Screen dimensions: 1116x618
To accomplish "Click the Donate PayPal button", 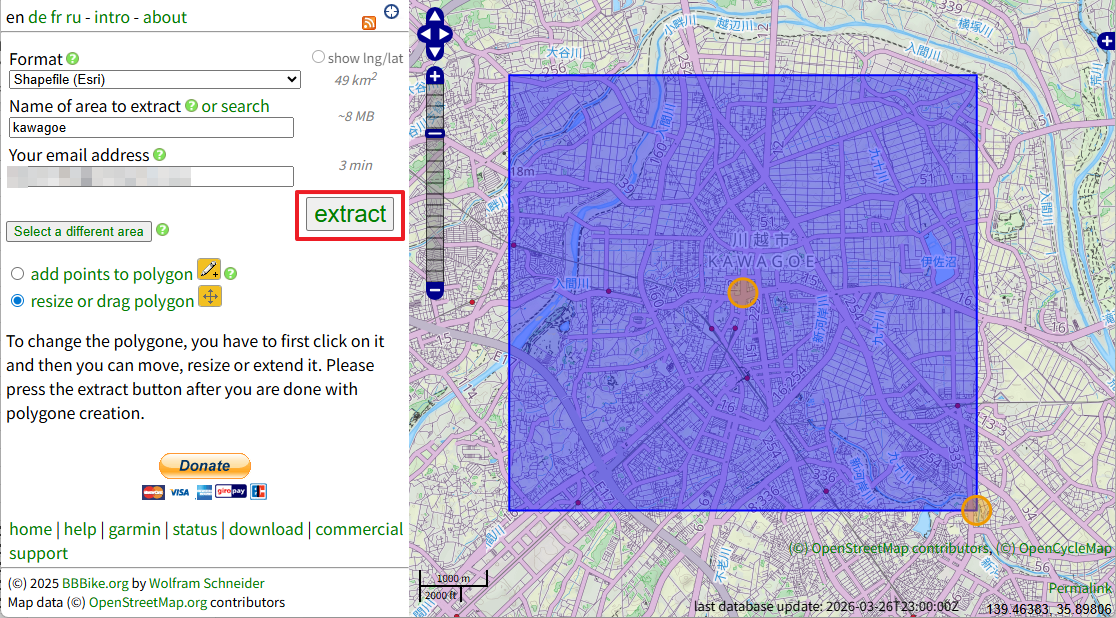I will (x=205, y=465).
